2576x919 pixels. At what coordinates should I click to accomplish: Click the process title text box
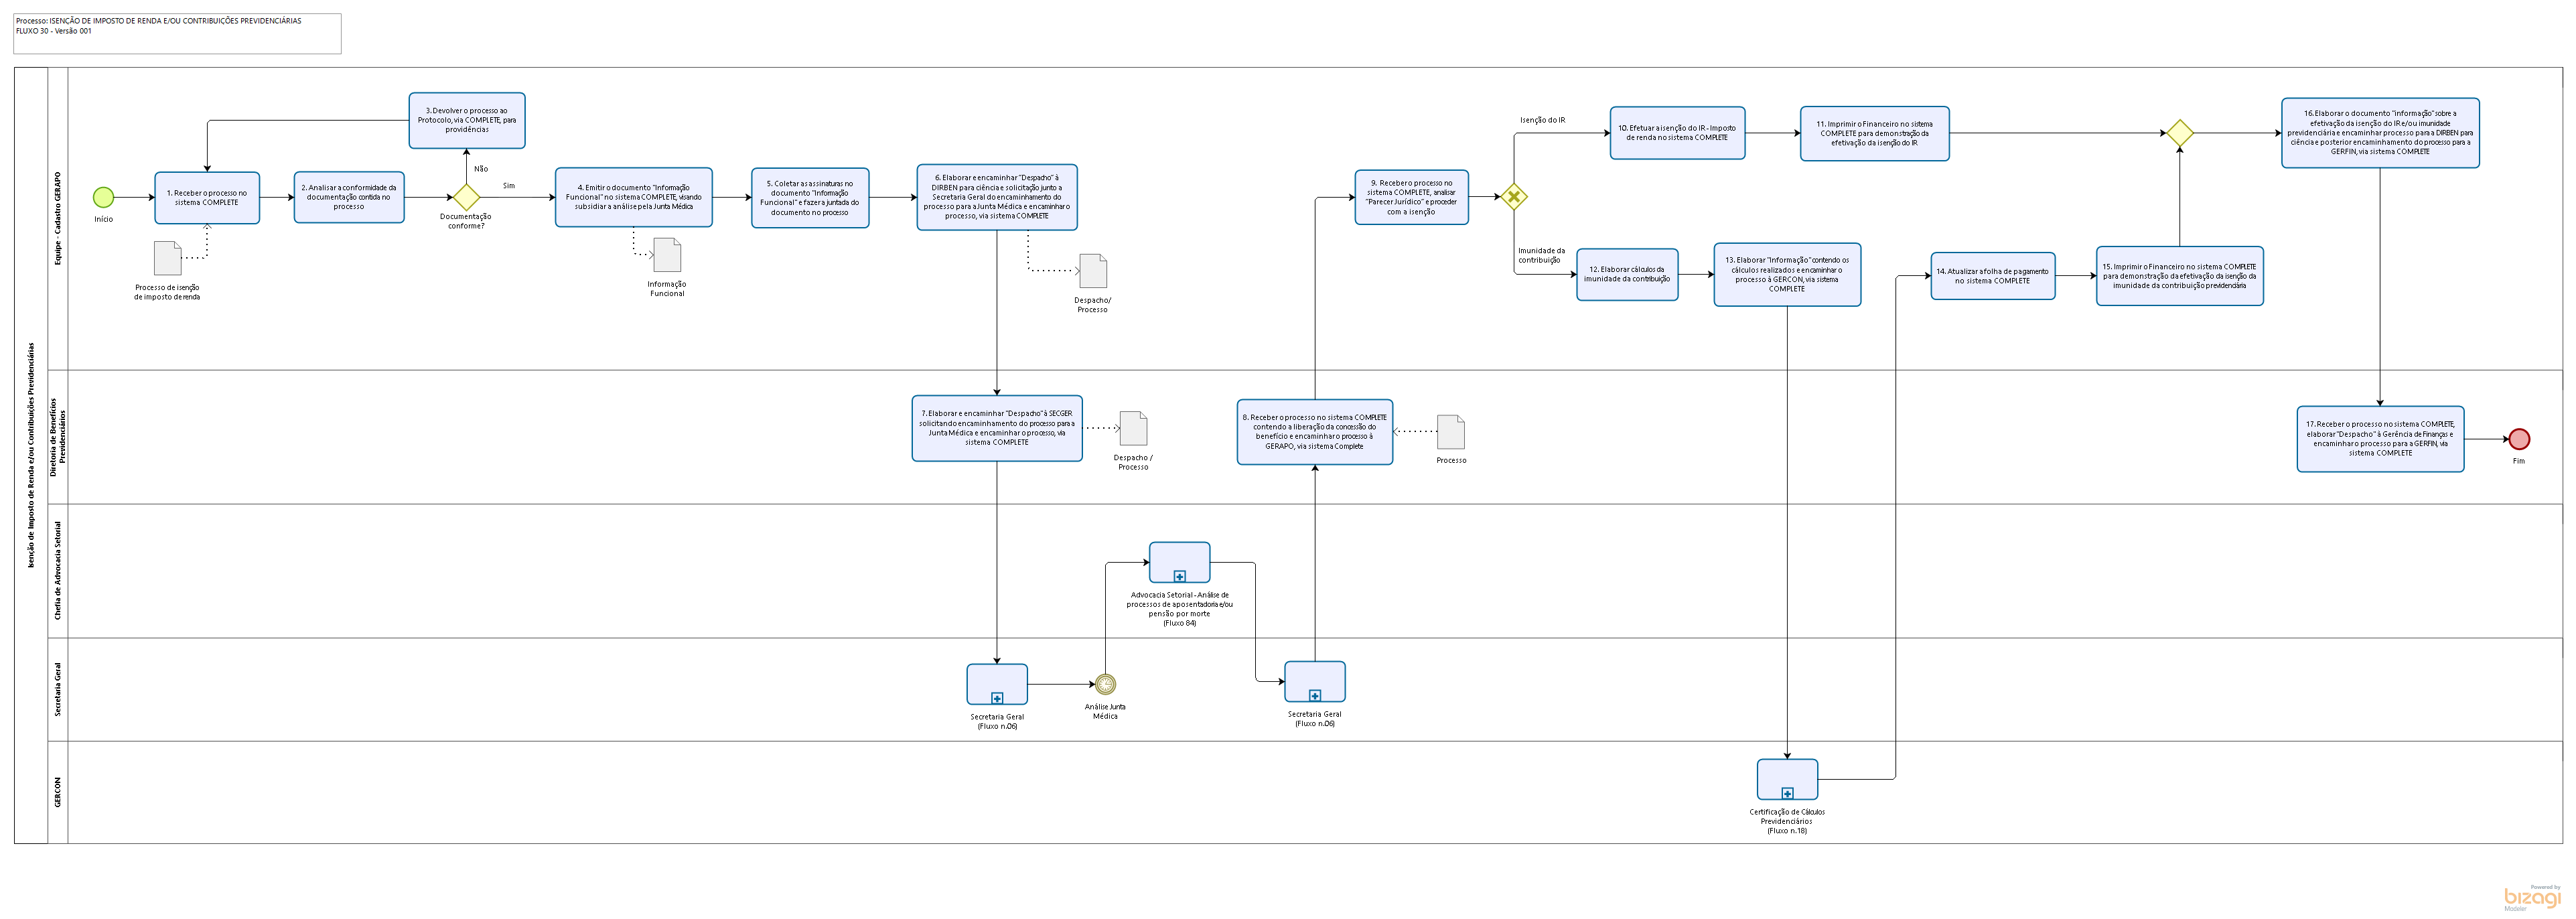click(178, 33)
